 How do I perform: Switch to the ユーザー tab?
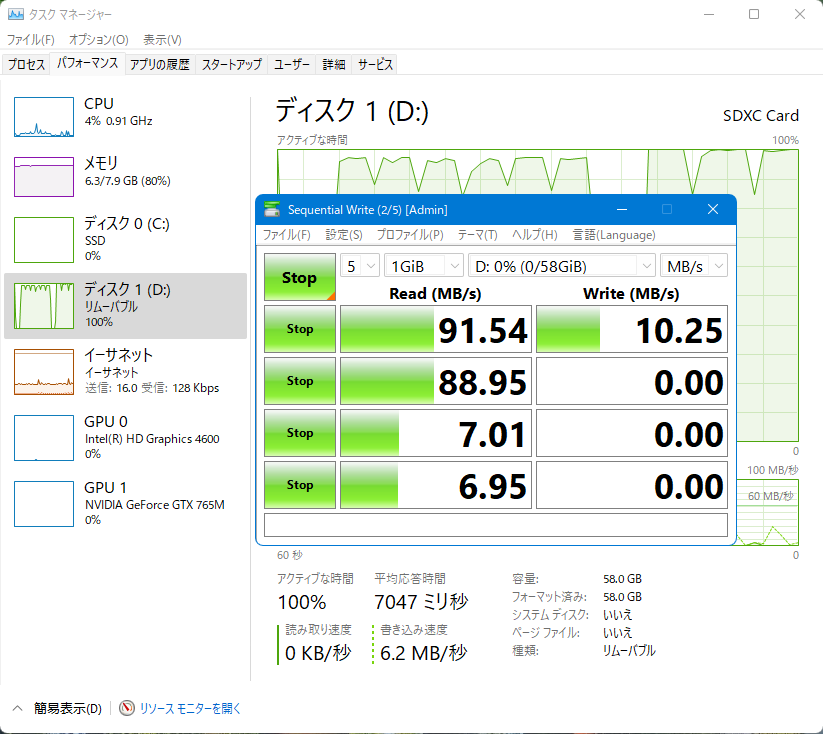(292, 65)
